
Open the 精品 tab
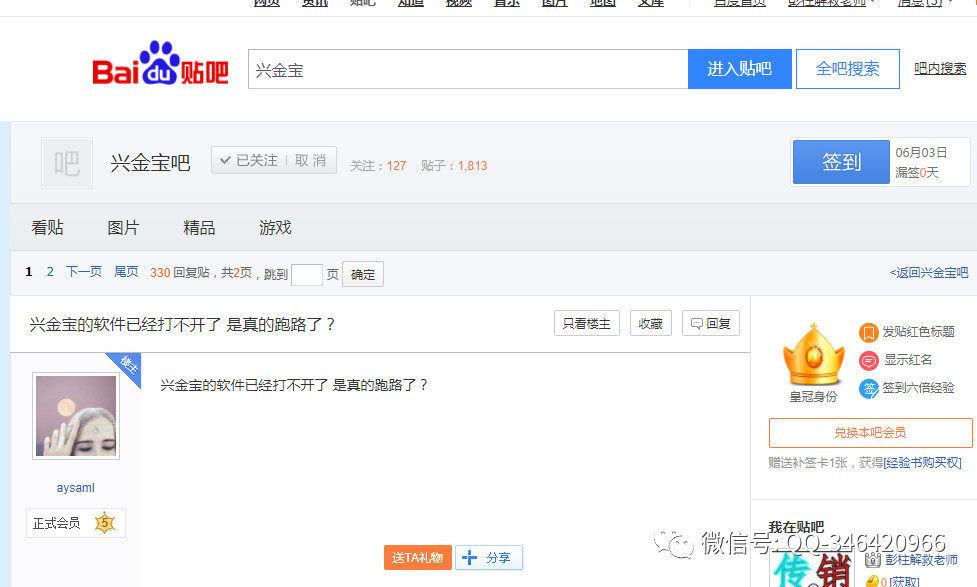coord(199,228)
